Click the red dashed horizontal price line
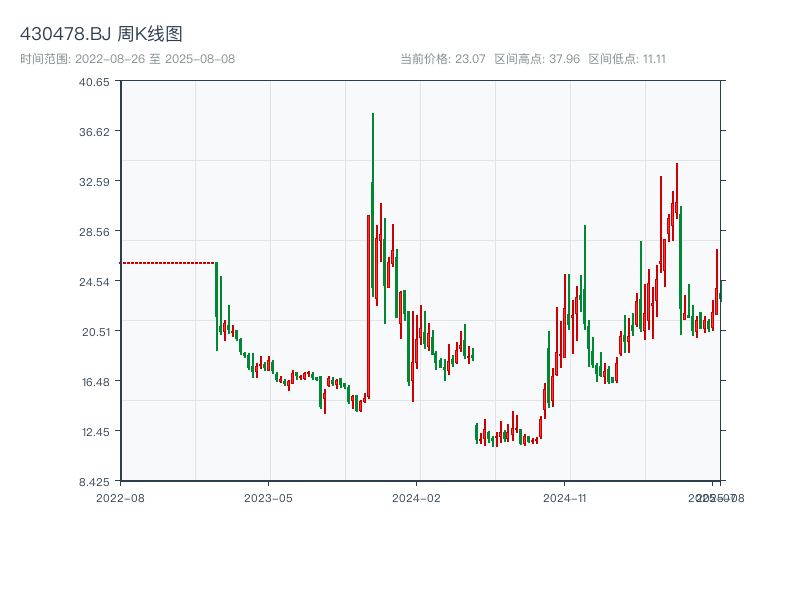This screenshot has height=600, width=800. coord(168,263)
